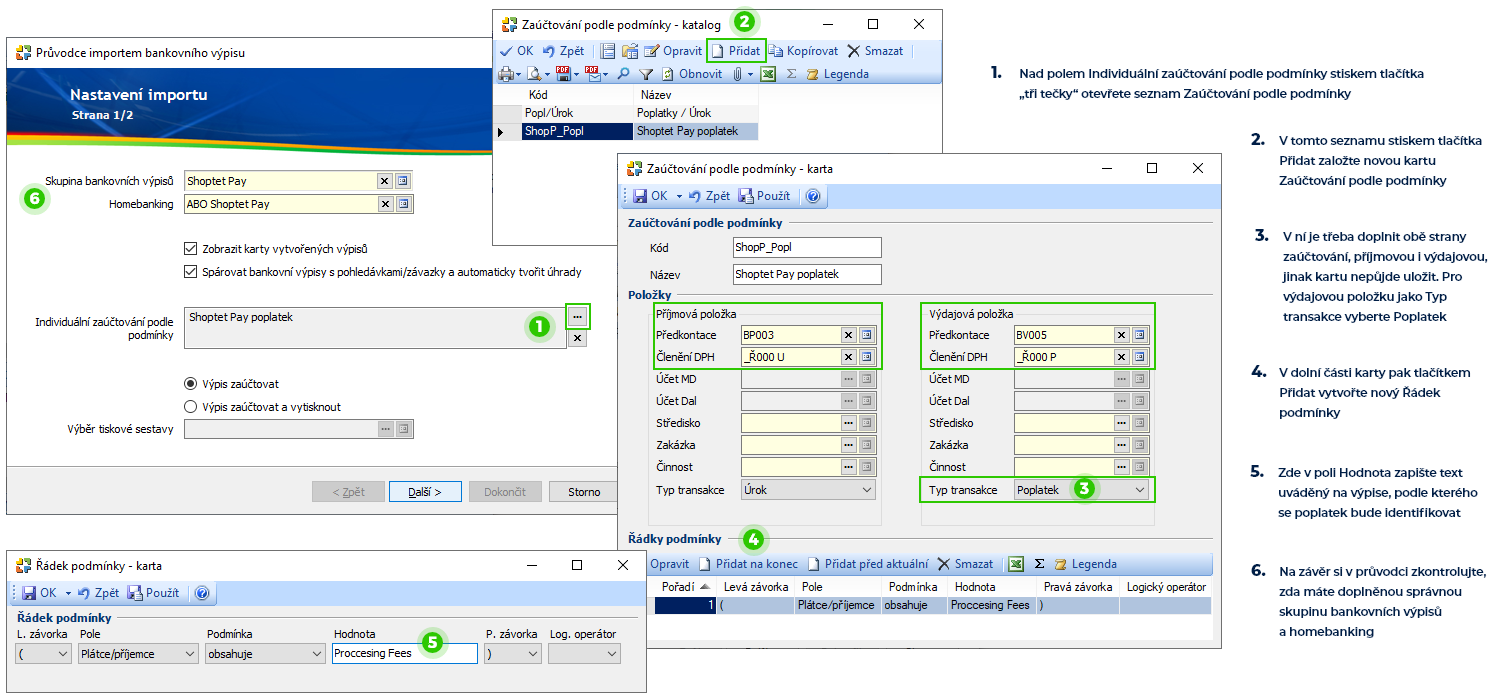Select Výpis zaúčtovat a vytisknout radio button
The width and height of the screenshot is (1500, 699).
191,407
